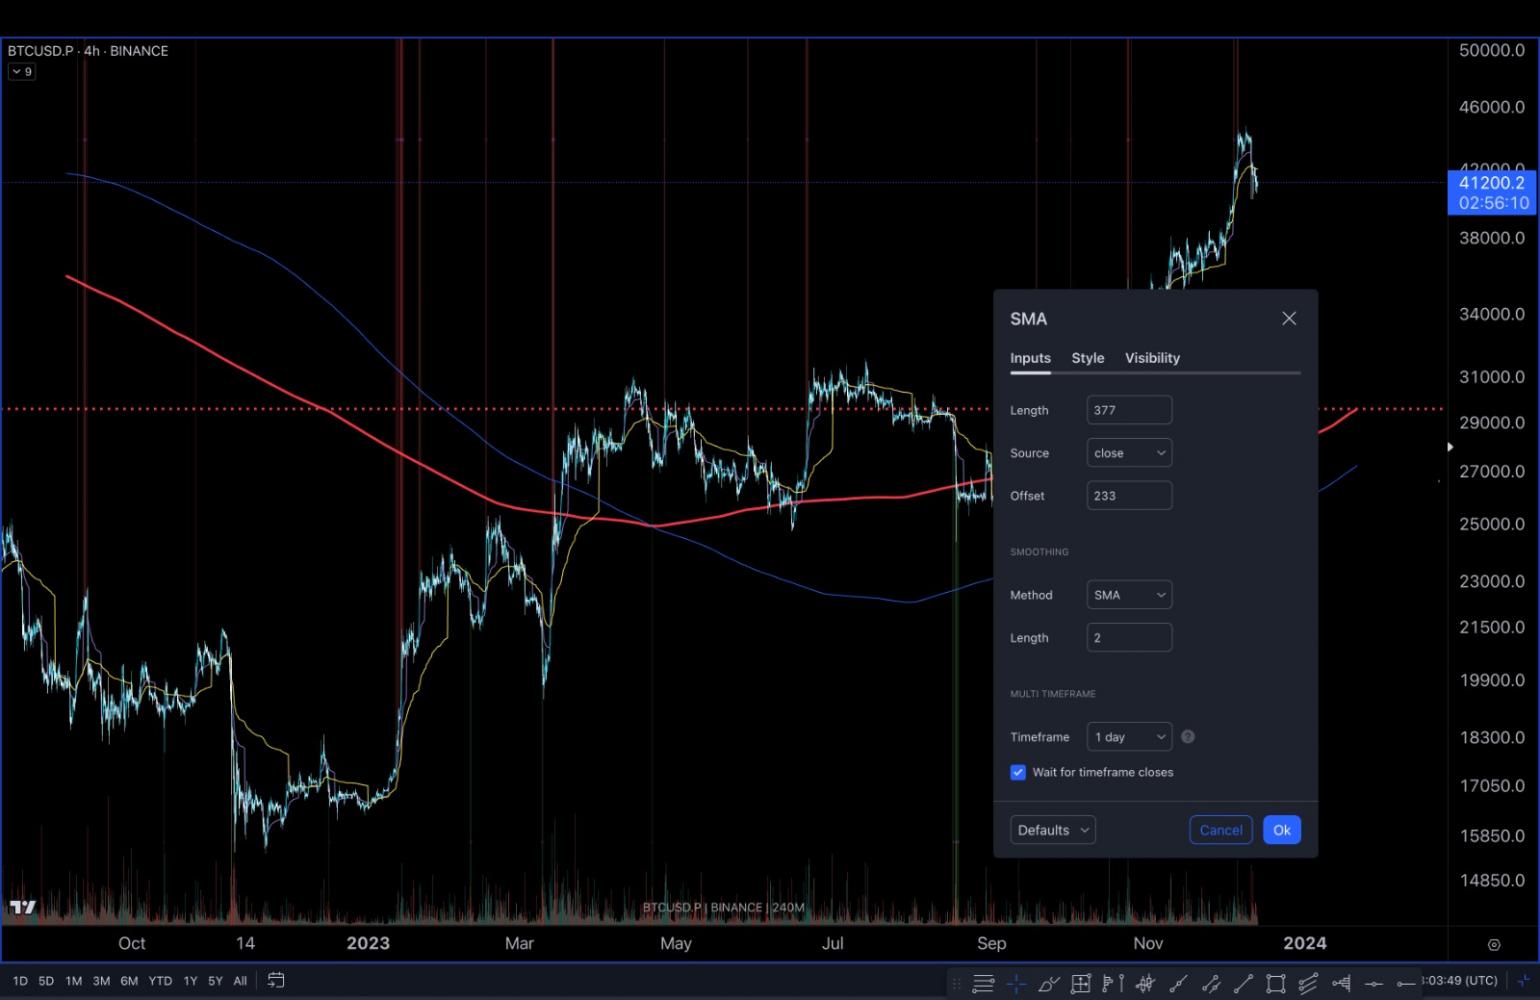
Task: Select the plain trend line tool next to the rectangle
Action: point(1243,983)
